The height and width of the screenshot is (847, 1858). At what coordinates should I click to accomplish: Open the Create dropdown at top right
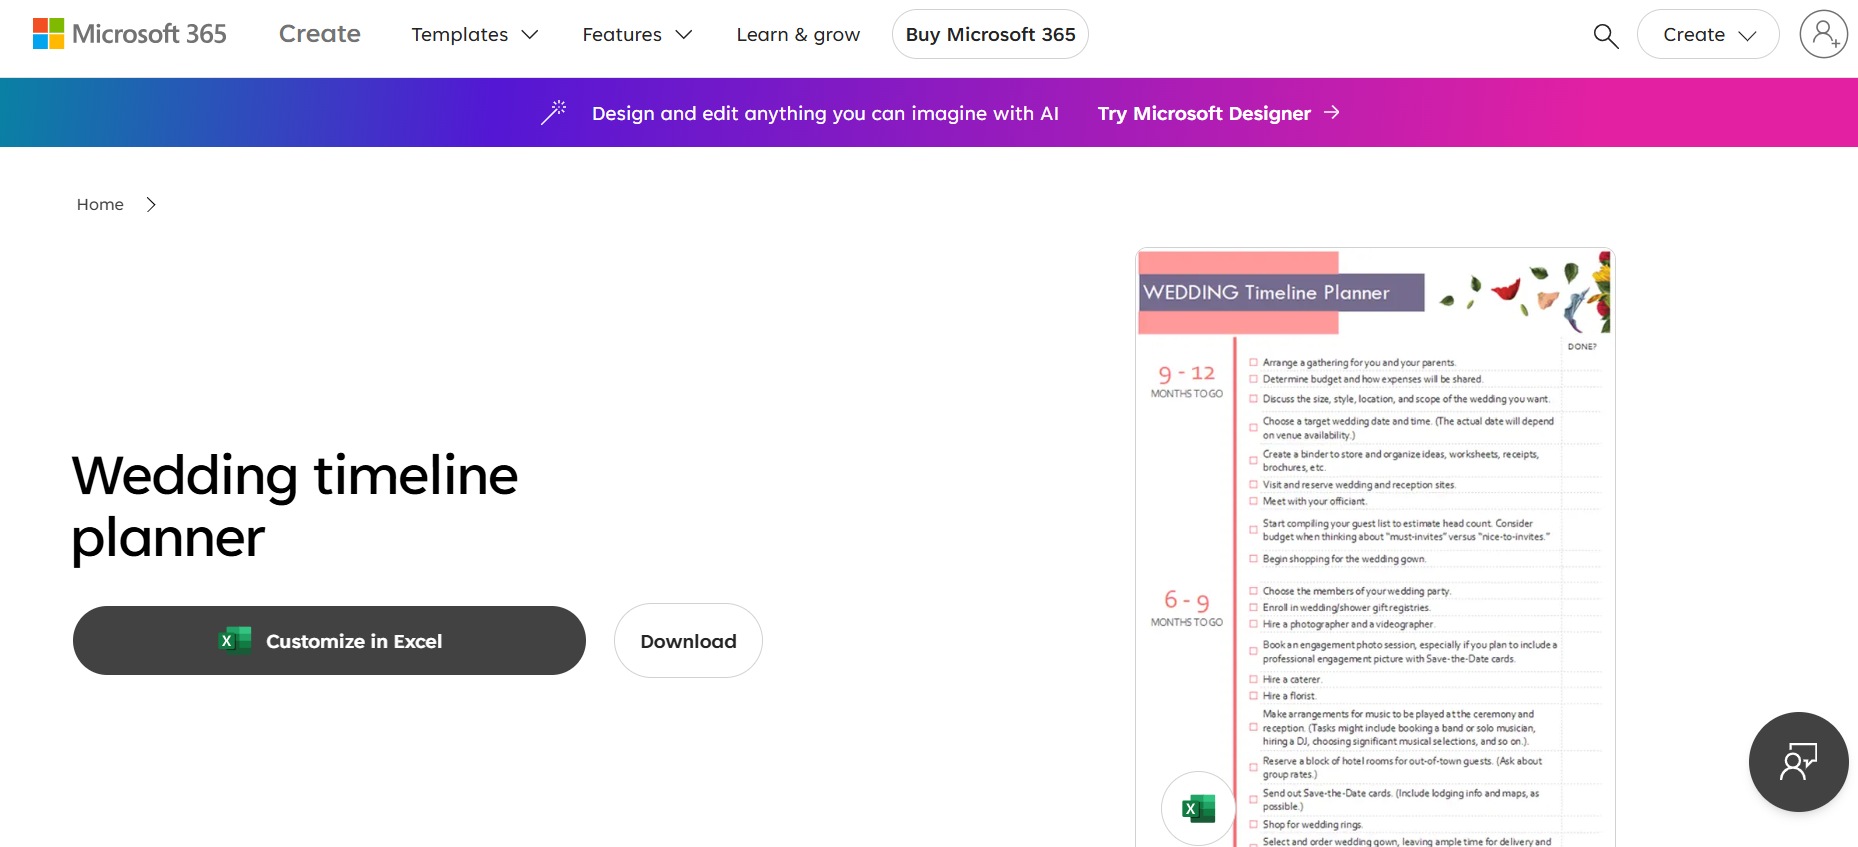pyautogui.click(x=1708, y=34)
